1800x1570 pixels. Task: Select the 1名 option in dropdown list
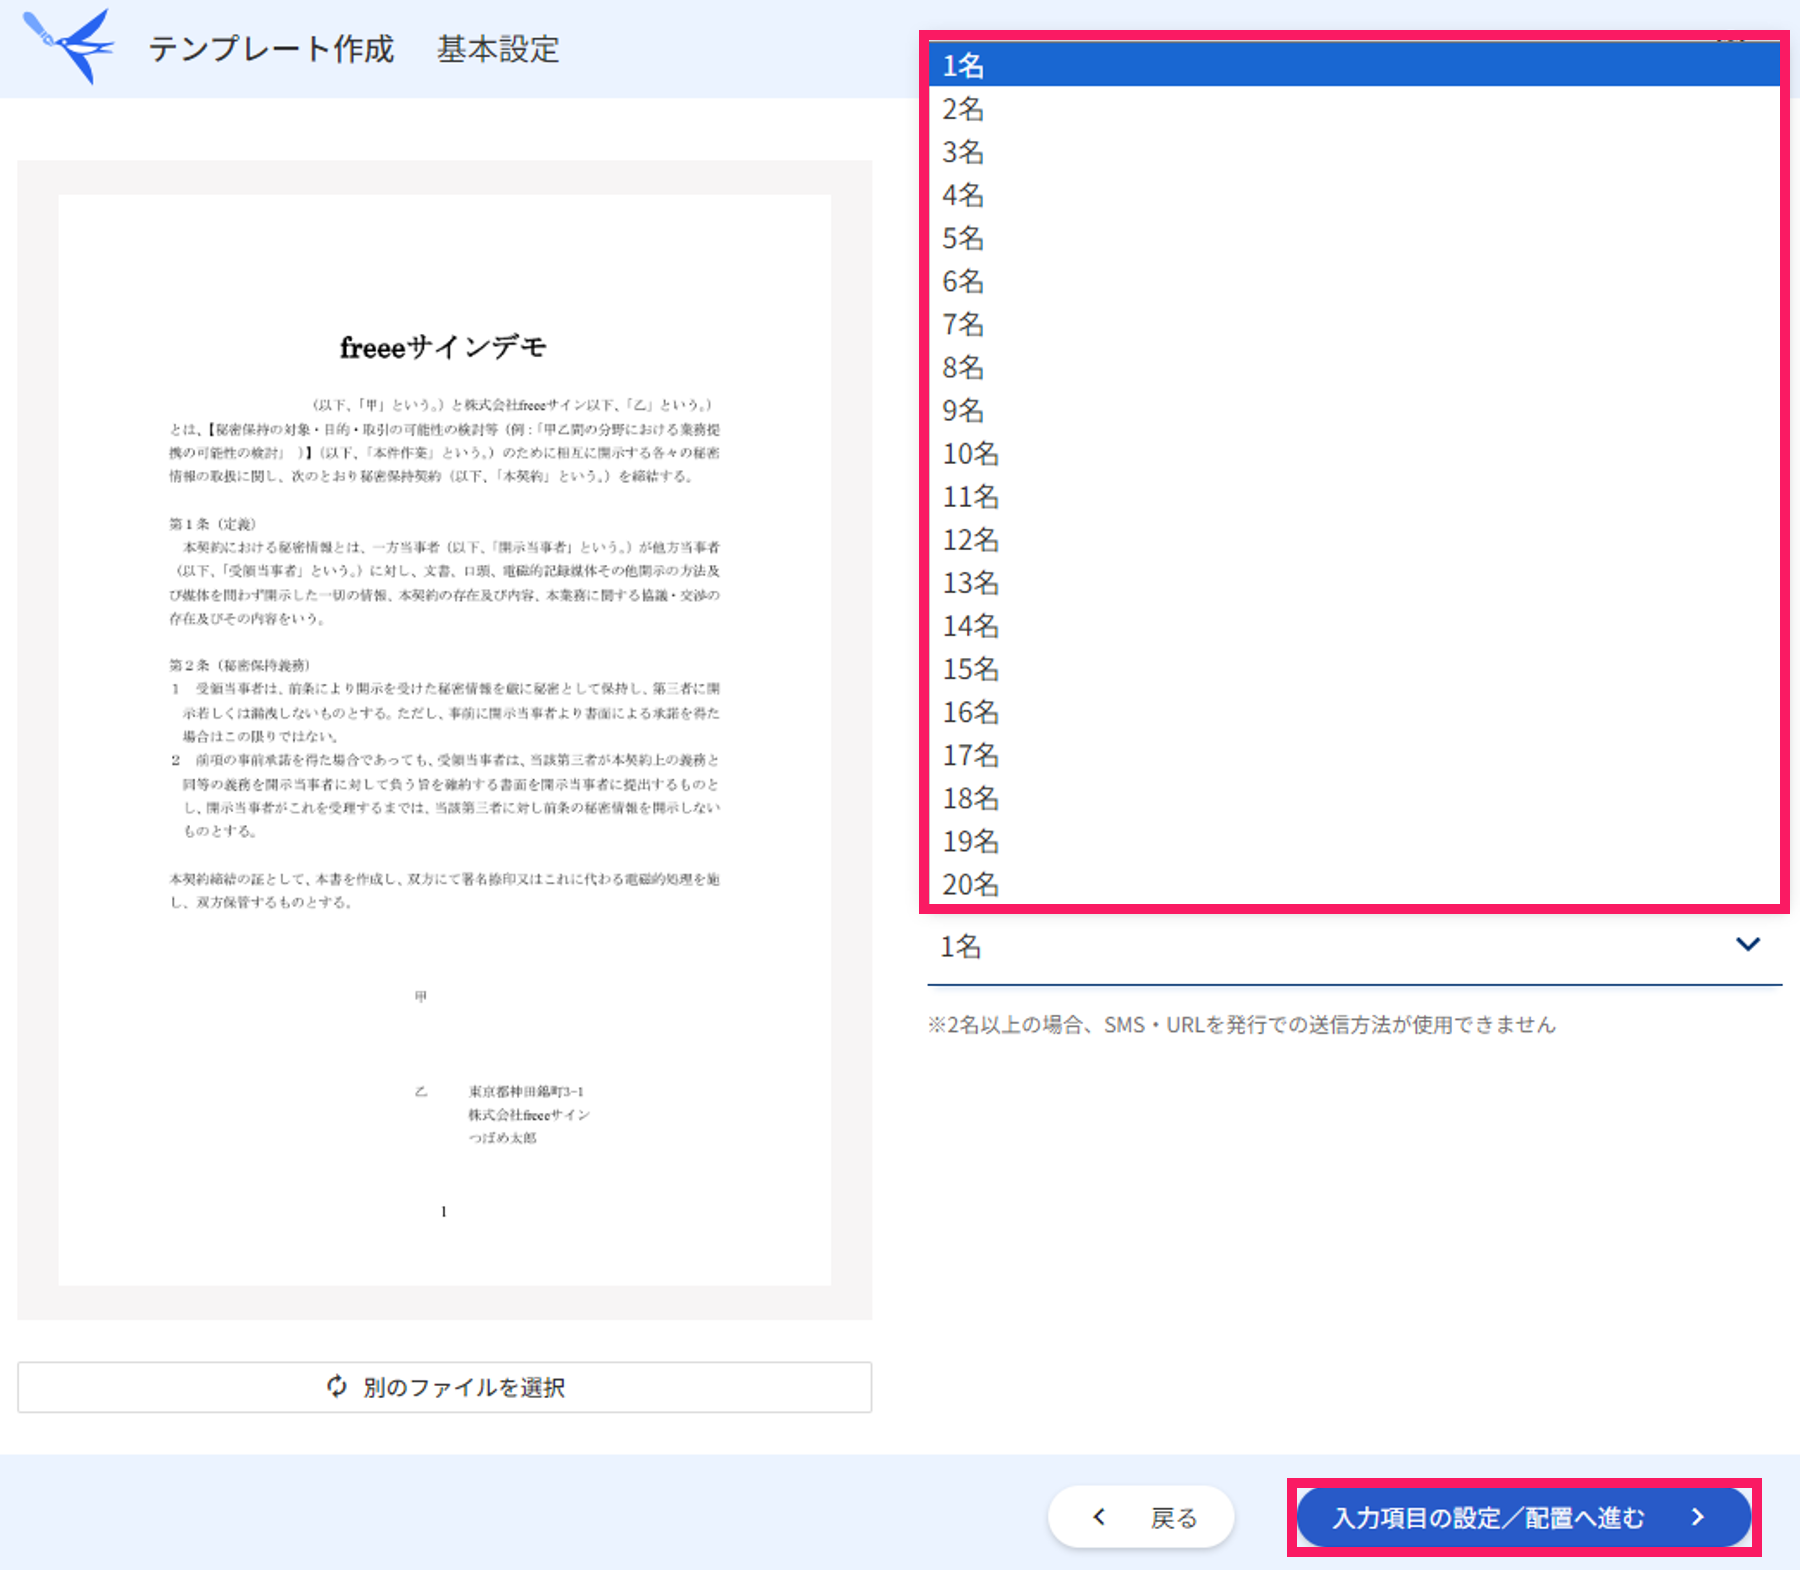pyautogui.click(x=1354, y=65)
